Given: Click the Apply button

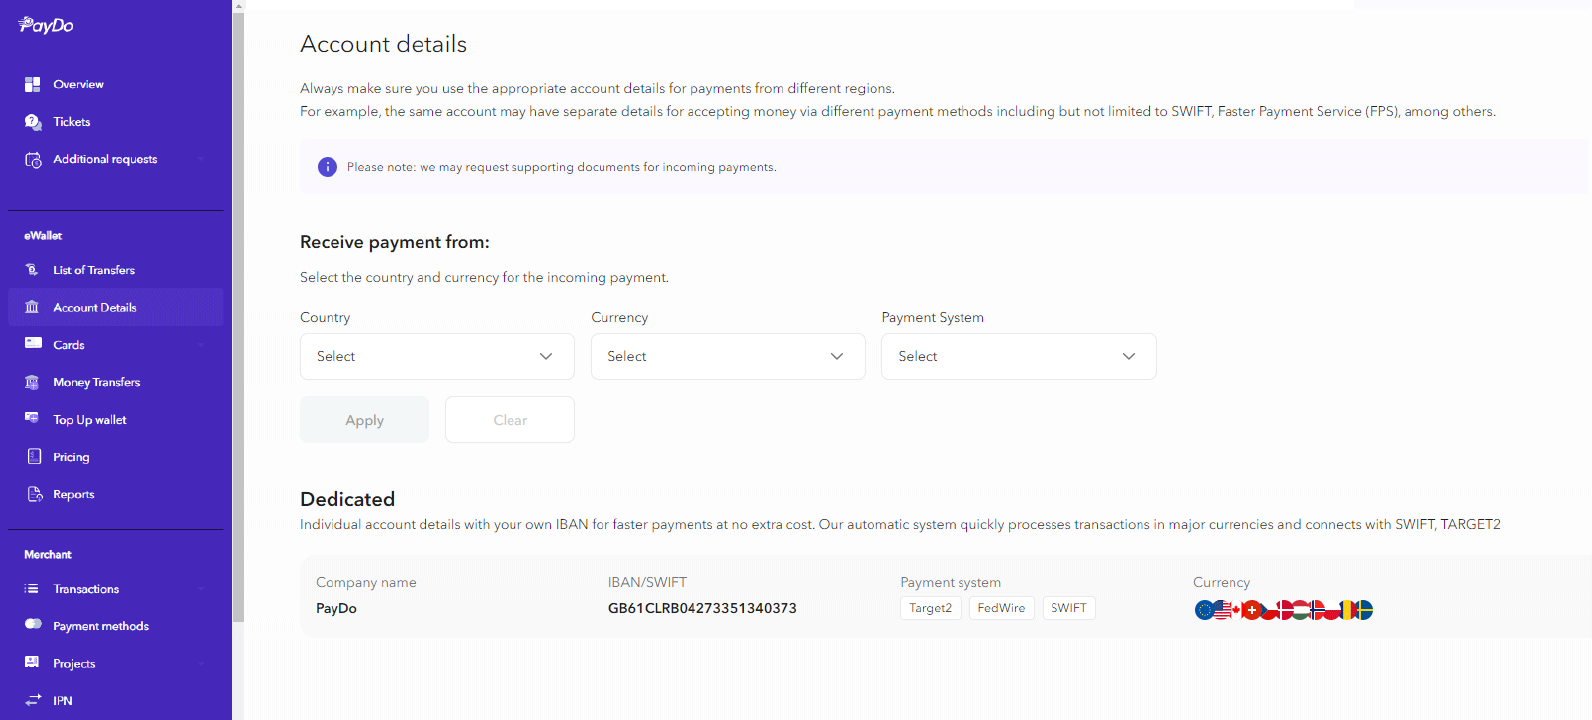Looking at the screenshot, I should [x=364, y=420].
